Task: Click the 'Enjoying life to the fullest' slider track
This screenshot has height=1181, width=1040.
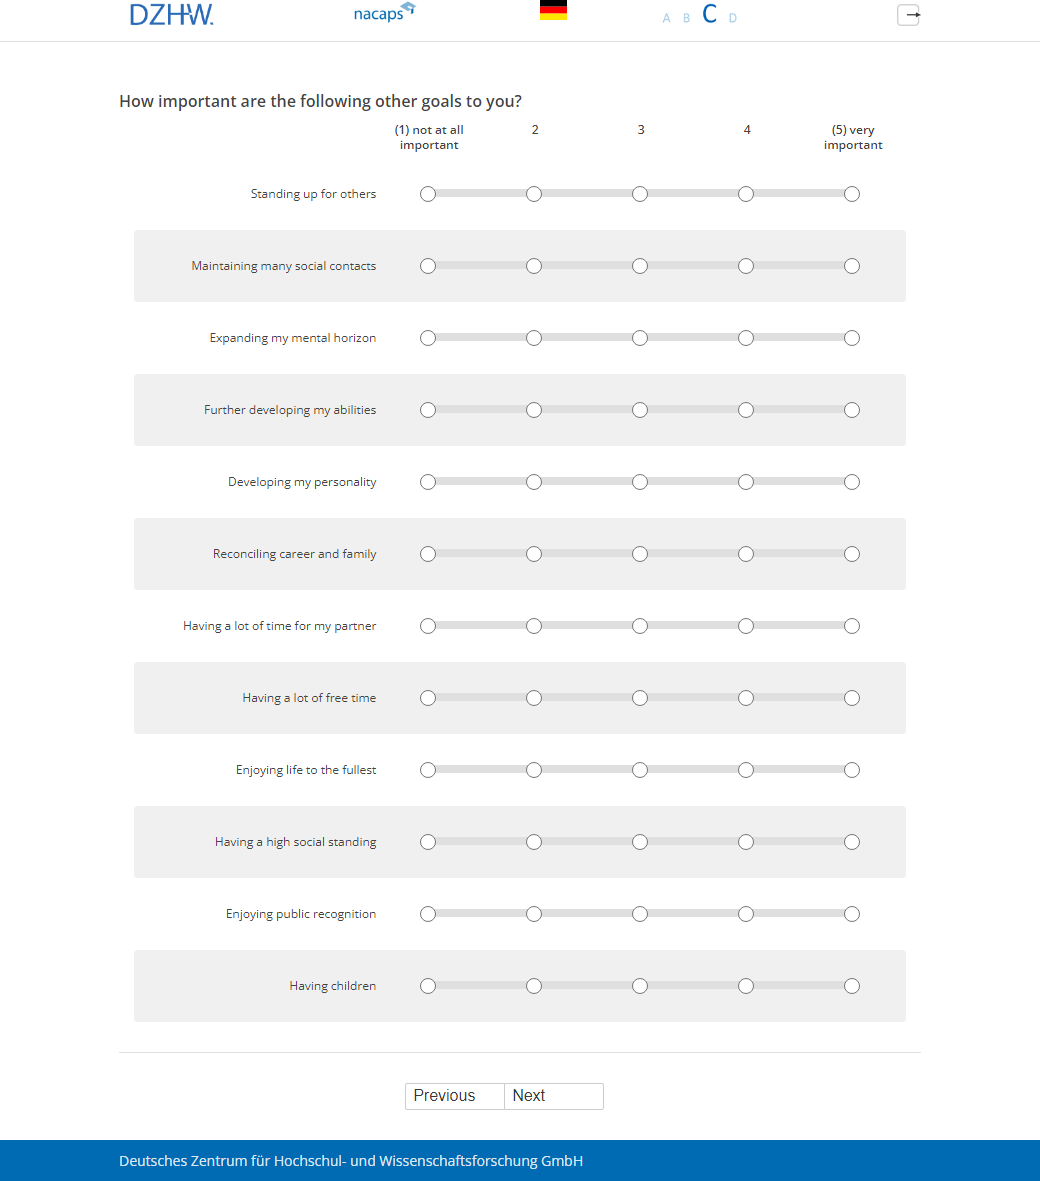Action: coord(587,770)
